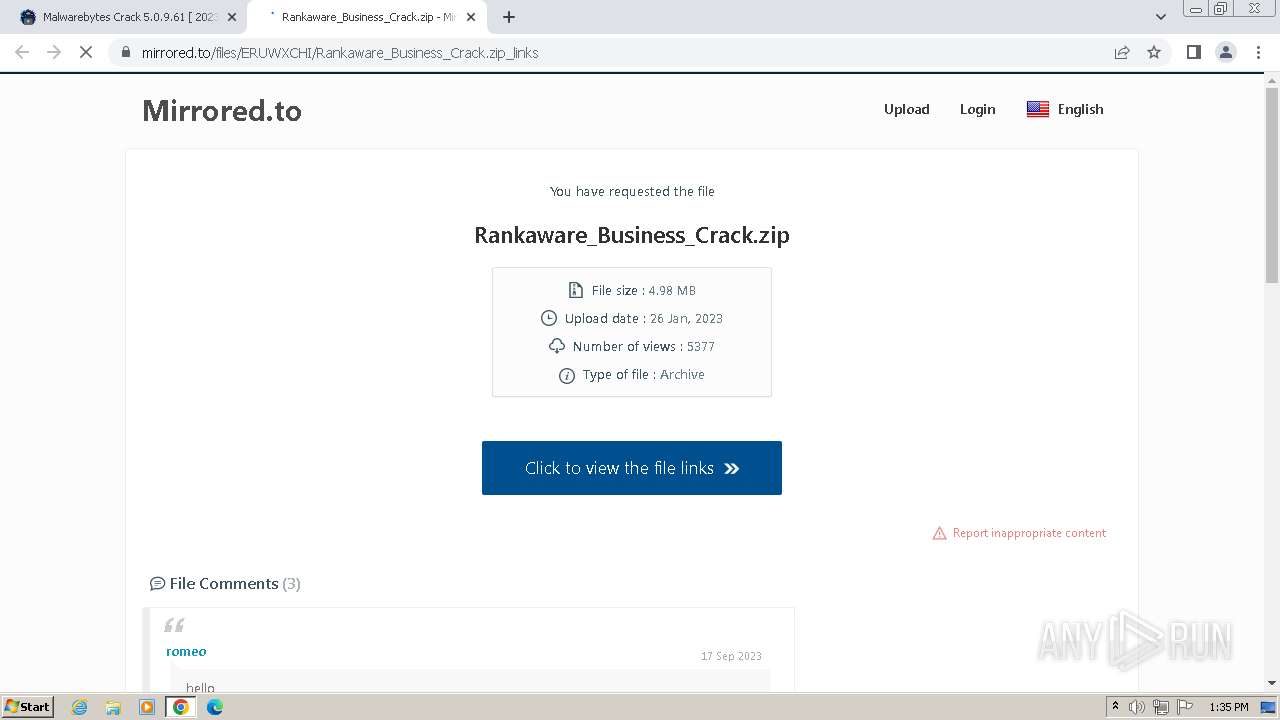Open the Chrome three-dot menu
1280x720 pixels.
pyautogui.click(x=1259, y=53)
